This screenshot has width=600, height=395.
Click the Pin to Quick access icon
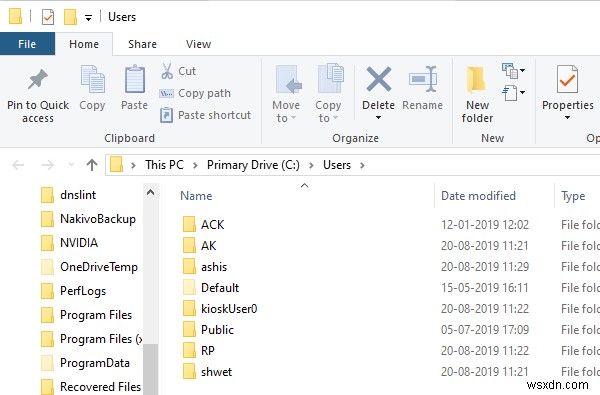38,79
